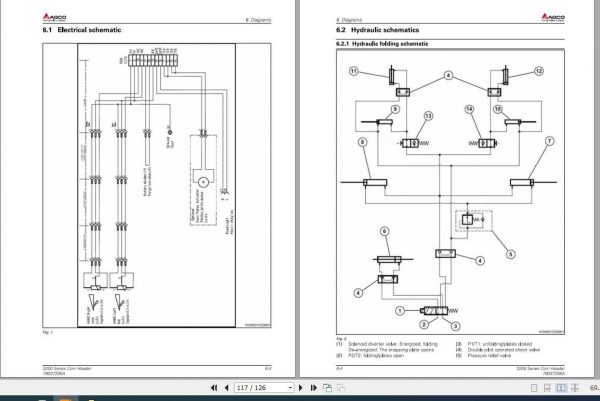Click callout number 11 at the top left
This screenshot has height=401, width=600.
(354, 71)
